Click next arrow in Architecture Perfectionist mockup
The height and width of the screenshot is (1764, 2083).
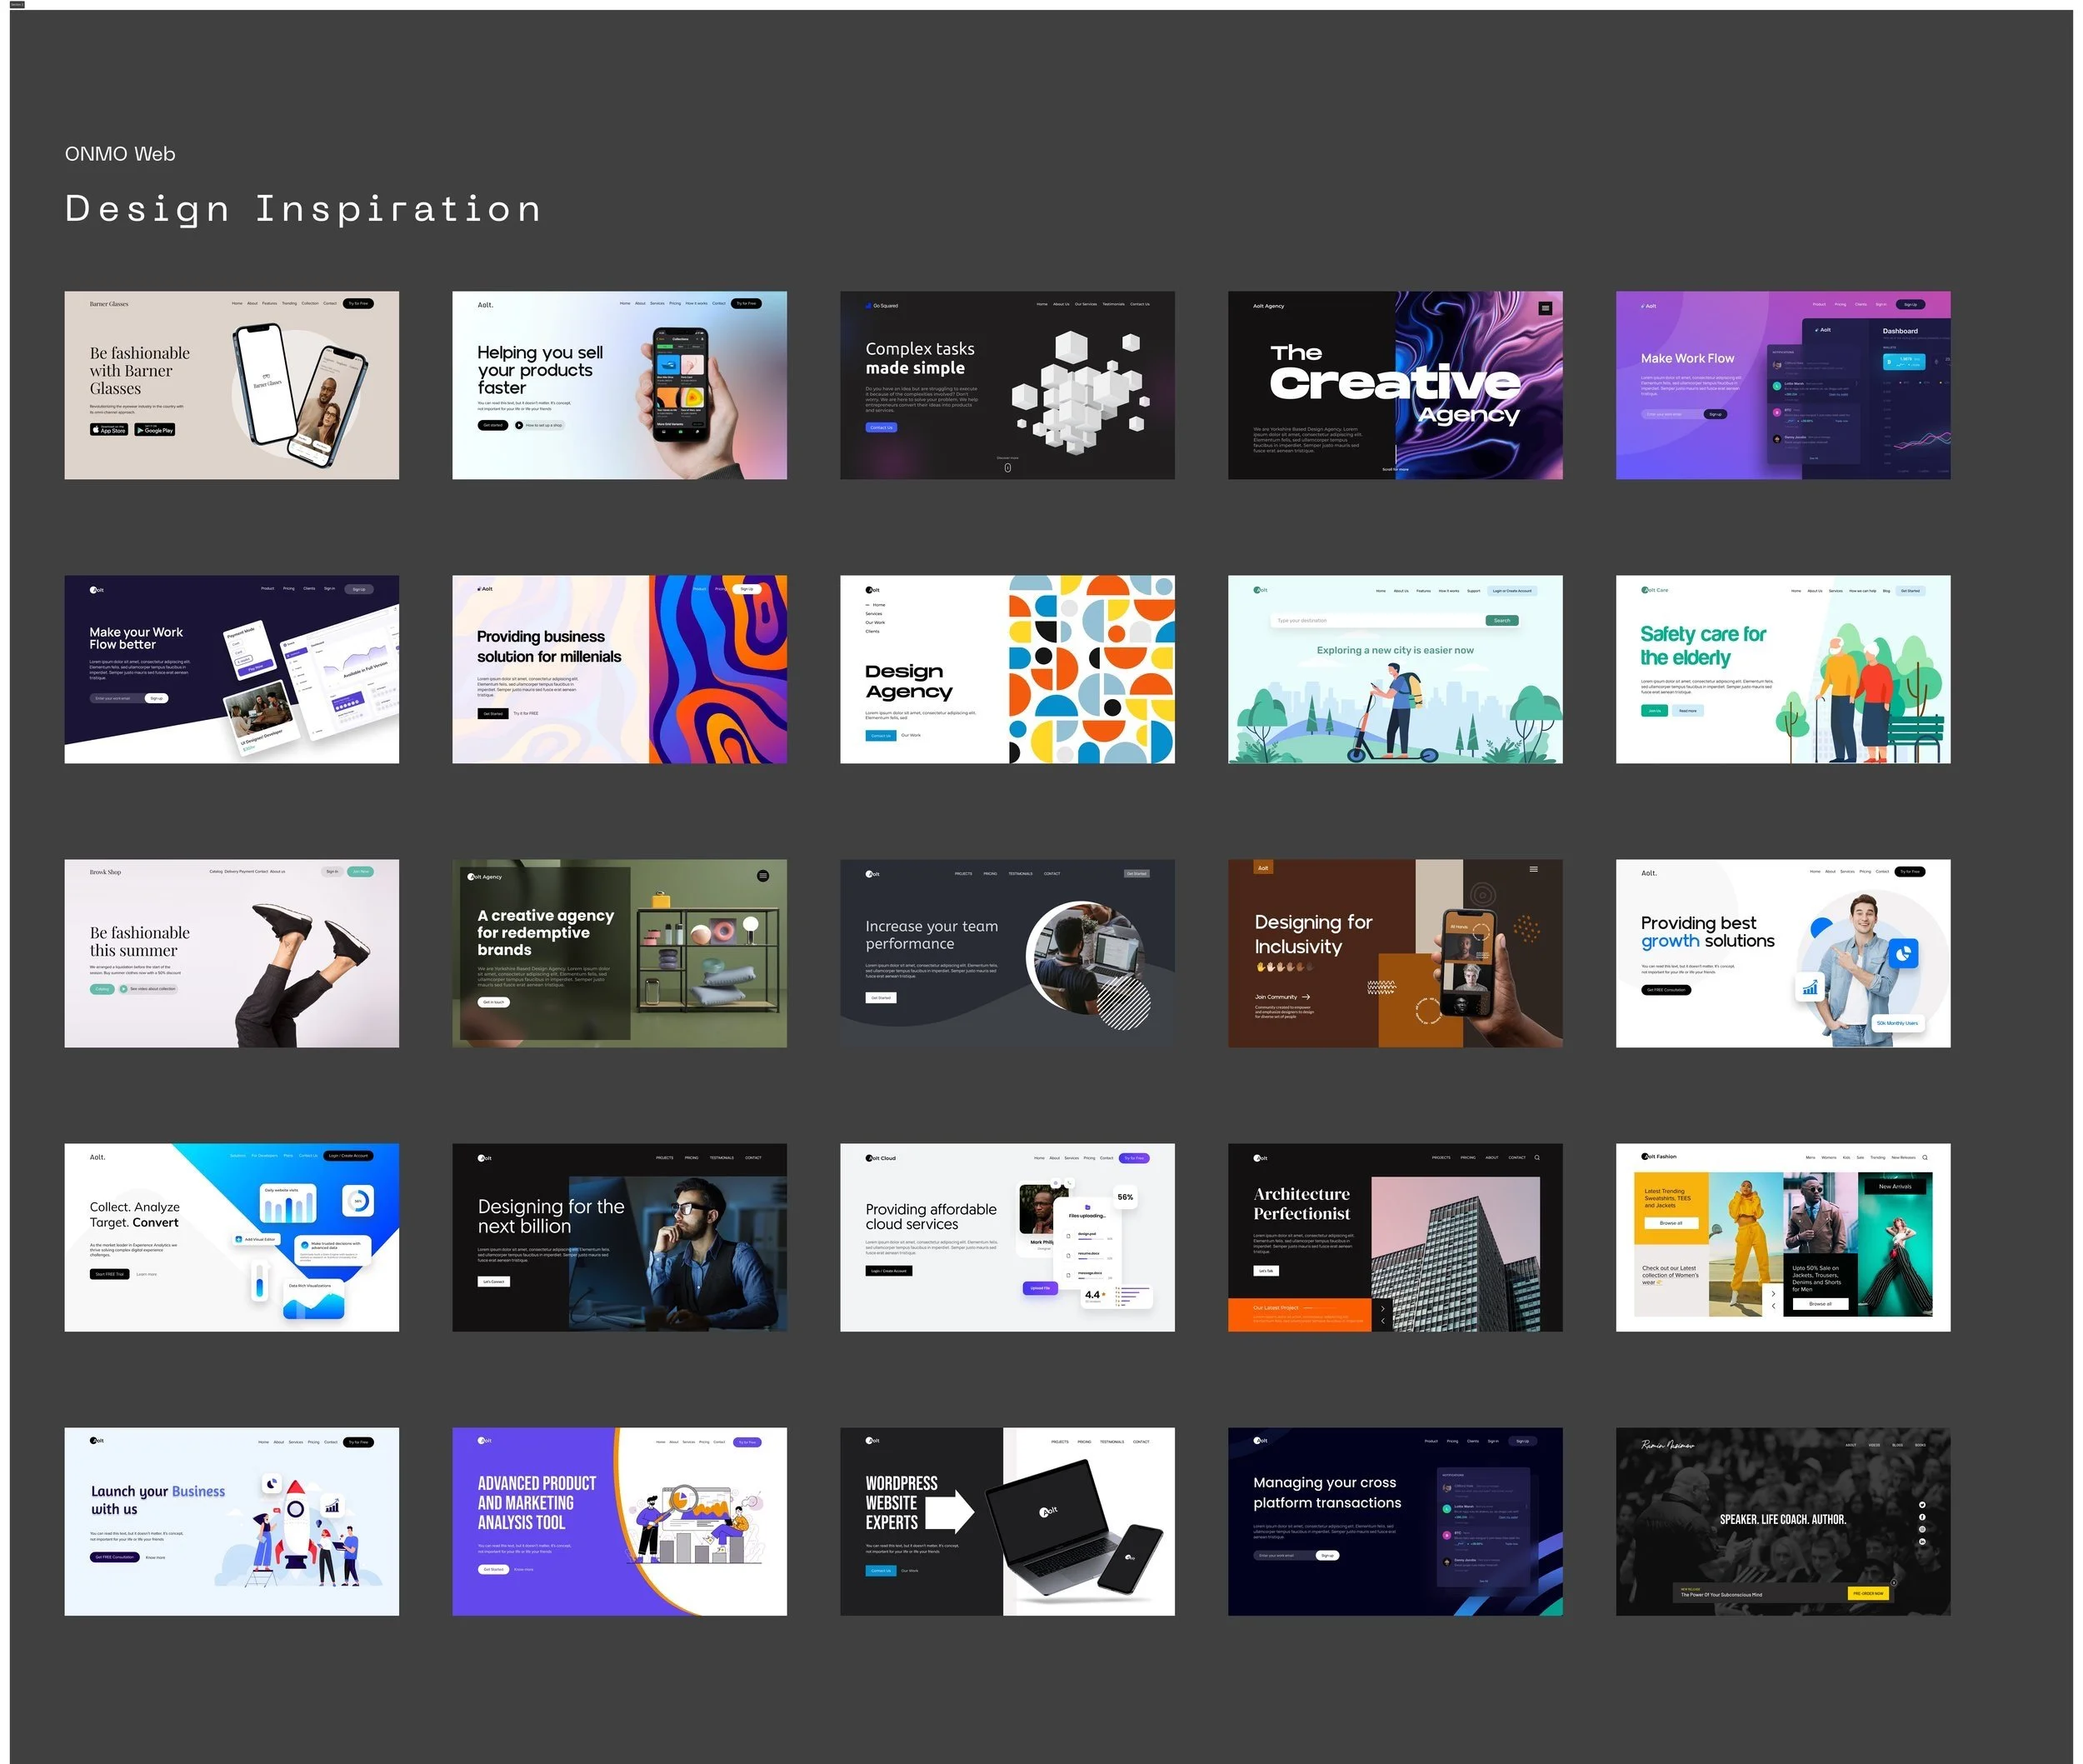(x=1382, y=1308)
